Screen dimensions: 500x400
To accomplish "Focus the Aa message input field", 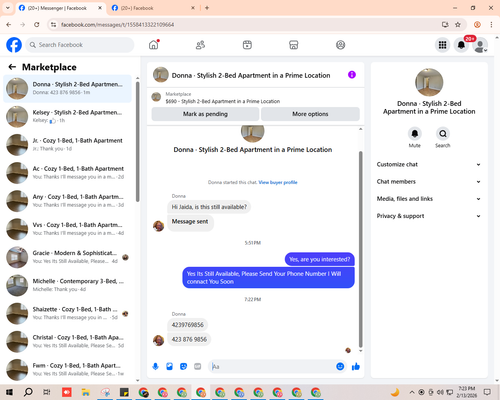I will pos(272,367).
